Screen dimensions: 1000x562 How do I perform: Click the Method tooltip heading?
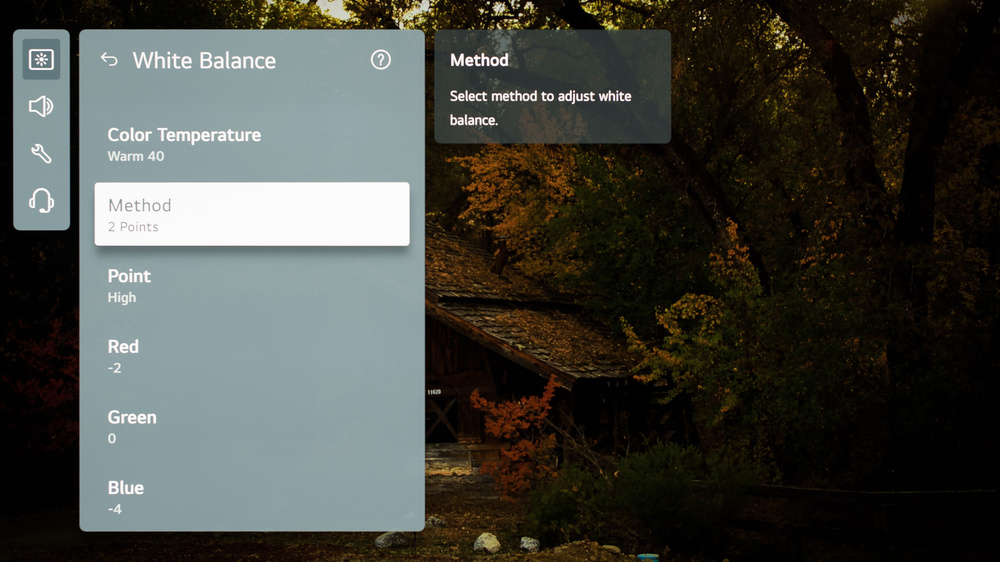pyautogui.click(x=479, y=60)
